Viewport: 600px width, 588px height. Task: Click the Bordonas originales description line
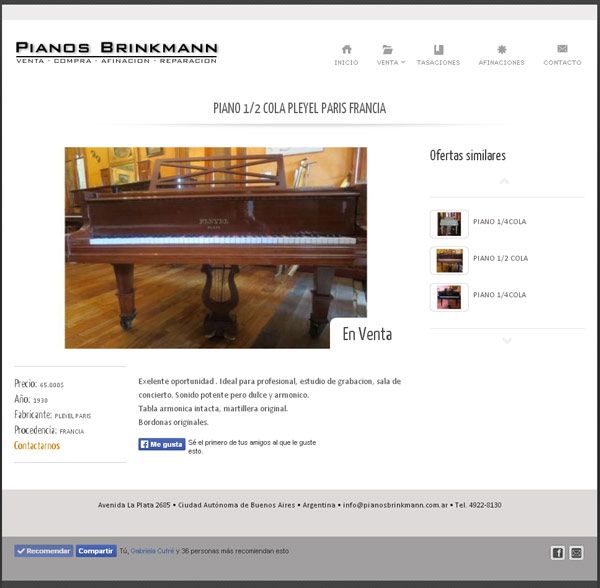[x=173, y=422]
